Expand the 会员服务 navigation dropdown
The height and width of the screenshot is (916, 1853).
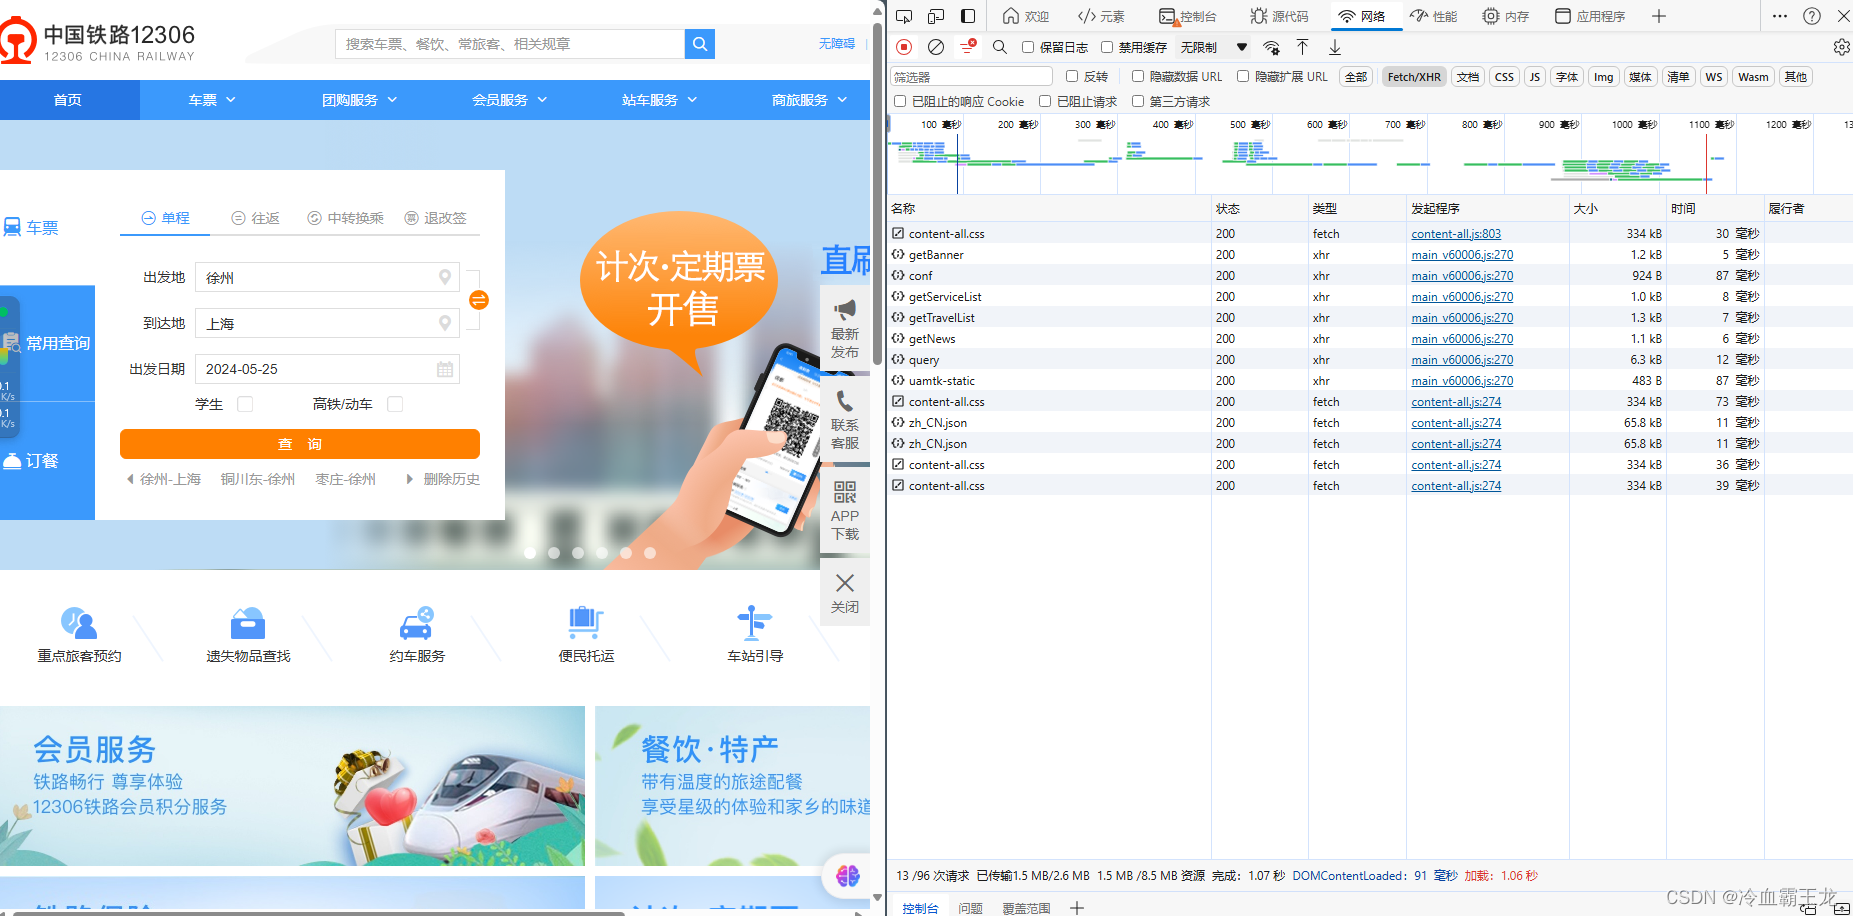pos(510,100)
